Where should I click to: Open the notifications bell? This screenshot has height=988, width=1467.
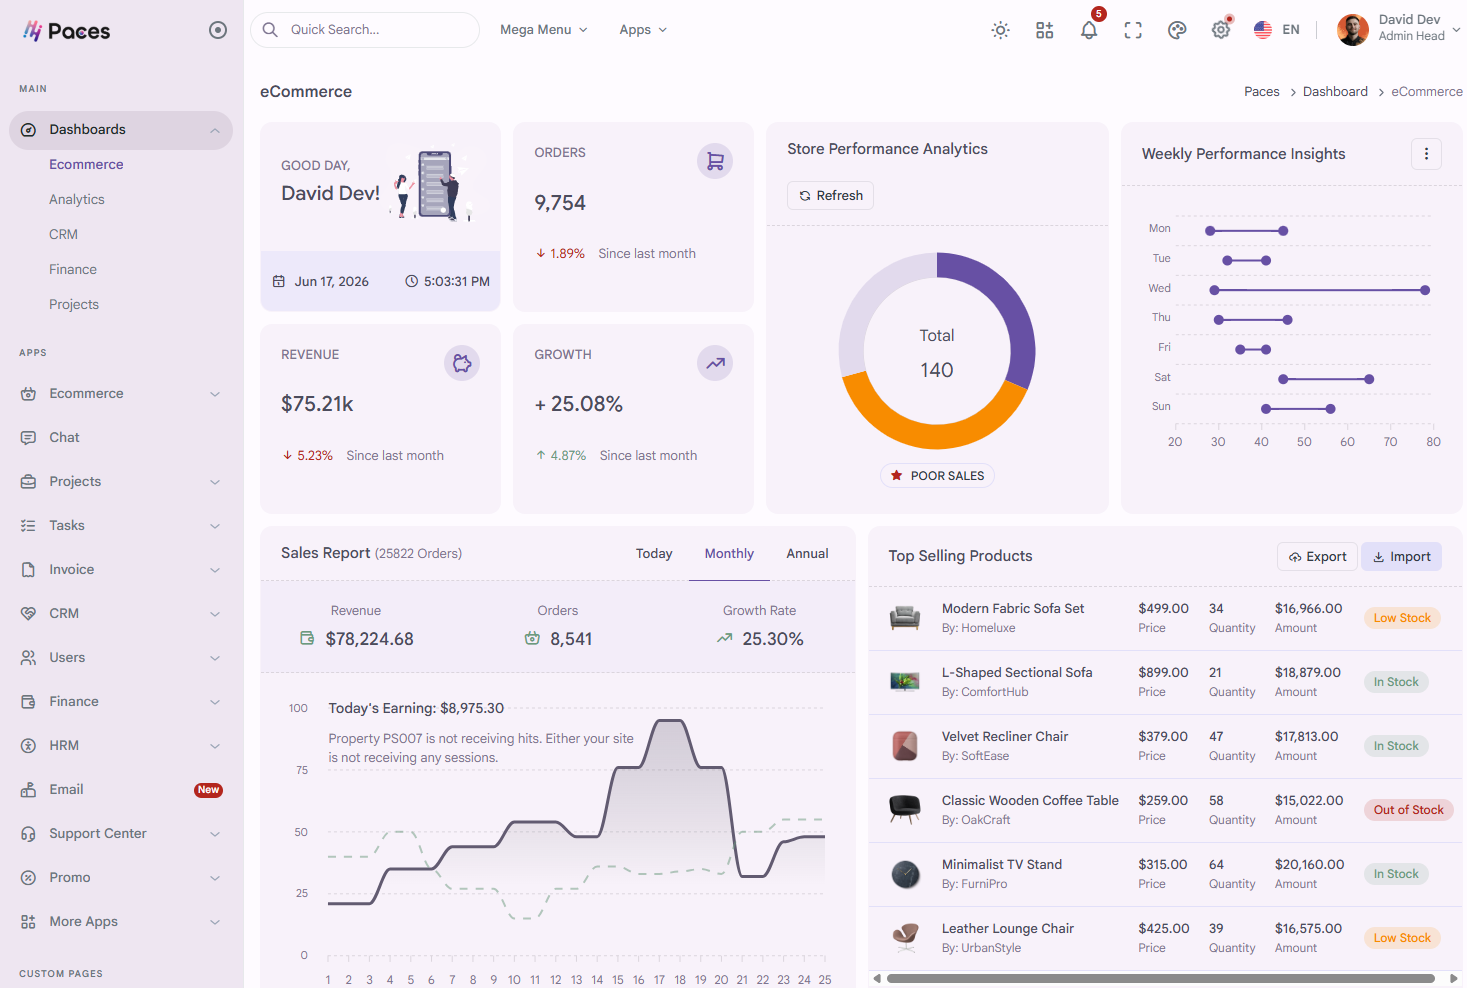[1089, 30]
